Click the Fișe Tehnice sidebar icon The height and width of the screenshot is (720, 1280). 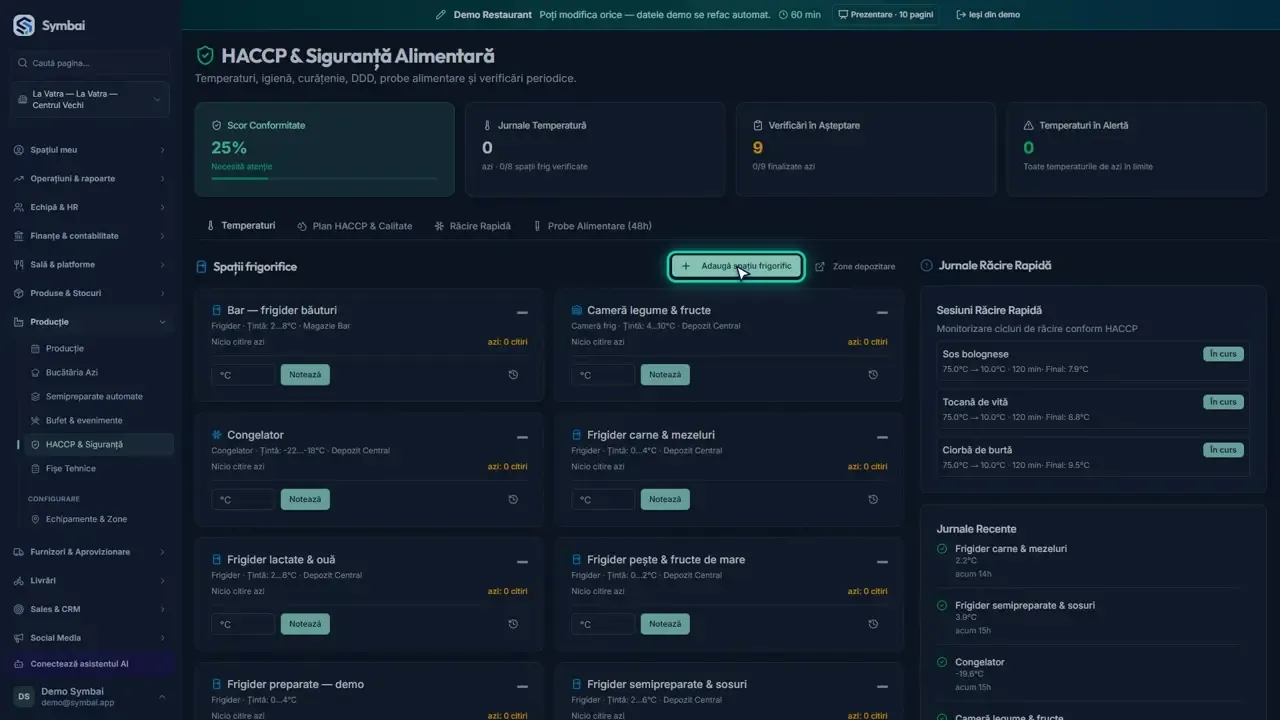pyautogui.click(x=36, y=468)
